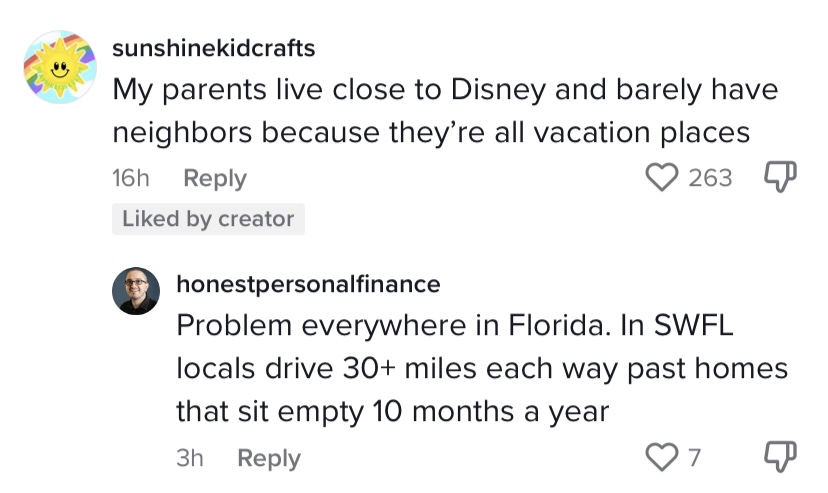Click the line 'that sit empty 10 months a year'
The height and width of the screenshot is (493, 828).
(393, 412)
